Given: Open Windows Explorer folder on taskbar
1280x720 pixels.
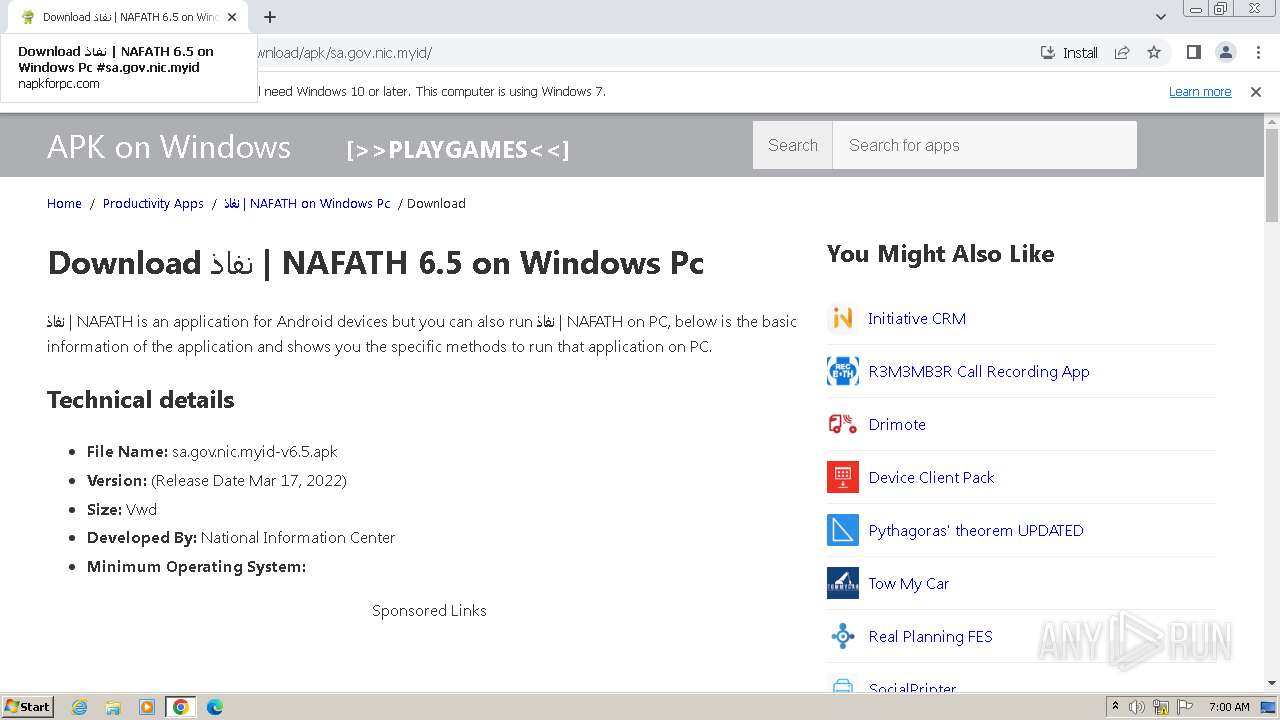Looking at the screenshot, I should [113, 707].
